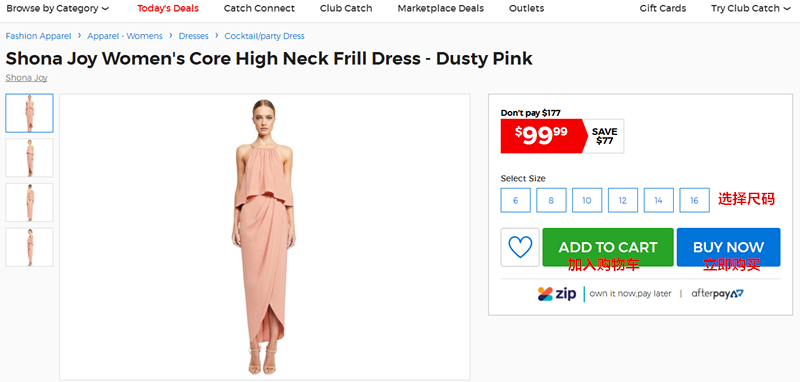Choose size 14 option

click(658, 200)
